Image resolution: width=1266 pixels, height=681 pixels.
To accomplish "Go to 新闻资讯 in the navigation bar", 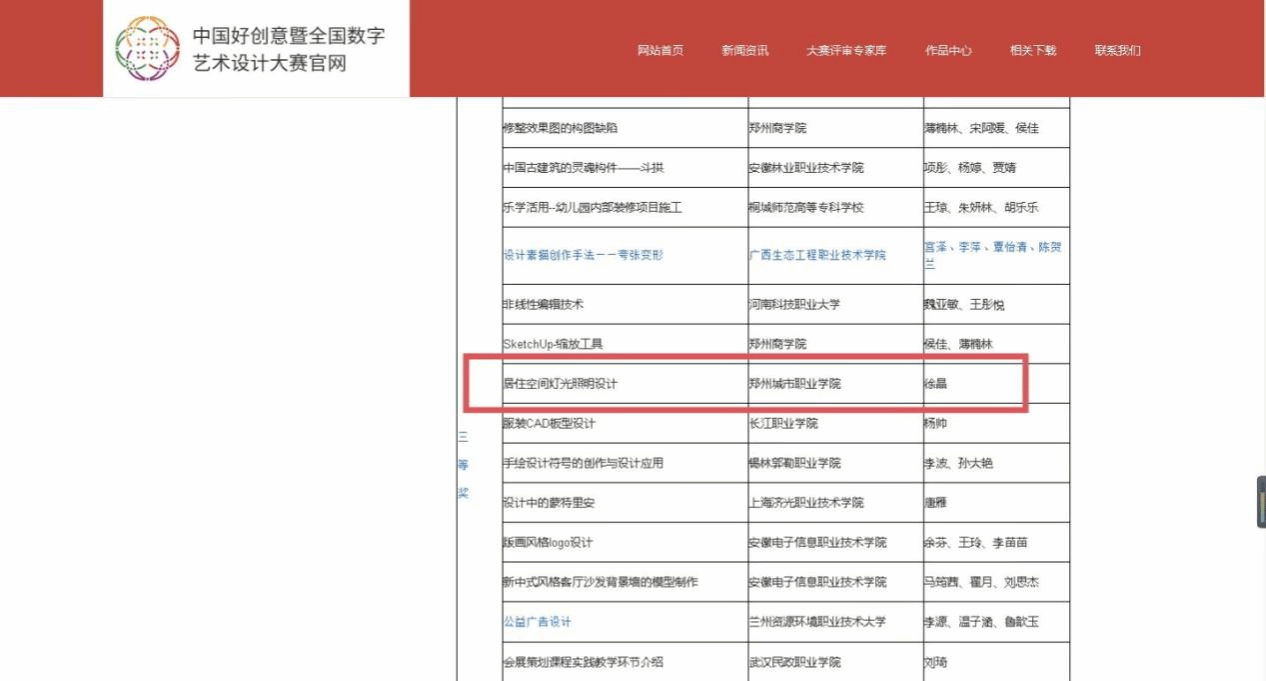I will click(x=745, y=51).
